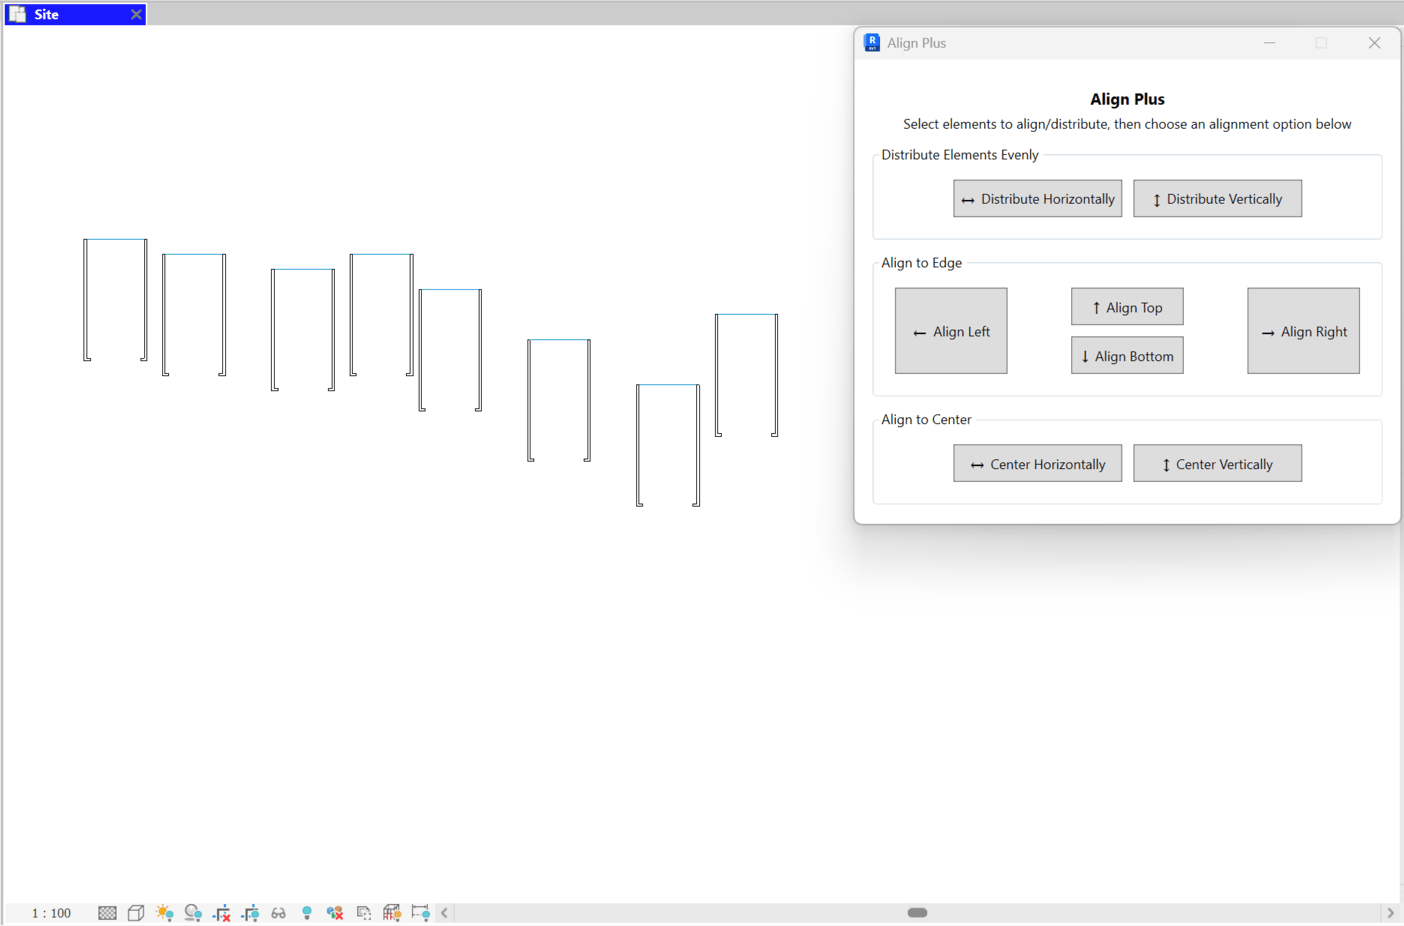The image size is (1404, 926).
Task: Click the Analytical Model display icon
Action: [391, 912]
